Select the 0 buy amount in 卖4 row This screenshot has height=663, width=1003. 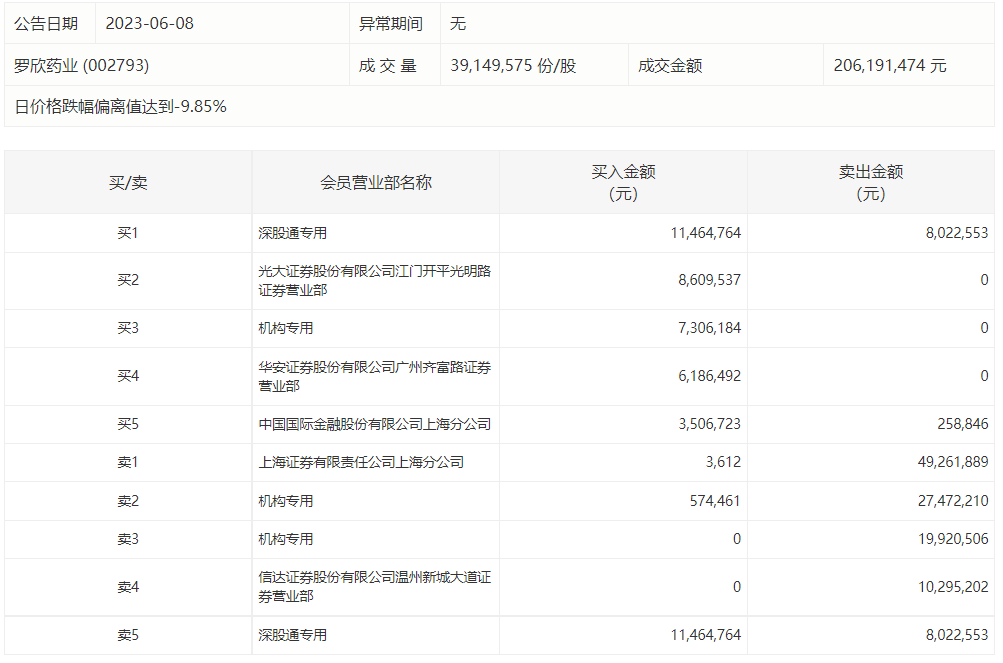(x=737, y=587)
